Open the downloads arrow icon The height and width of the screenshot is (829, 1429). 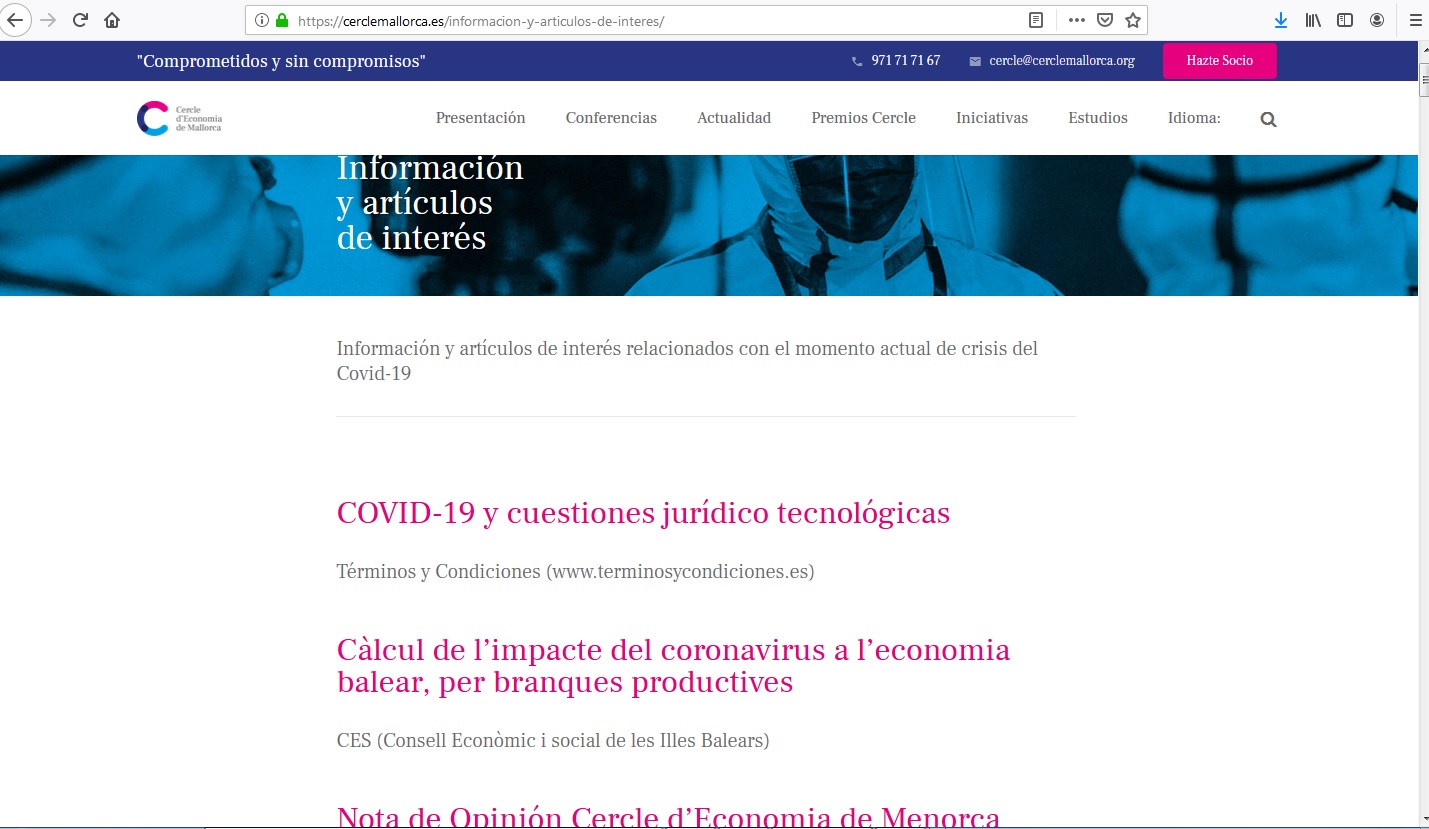point(1281,20)
